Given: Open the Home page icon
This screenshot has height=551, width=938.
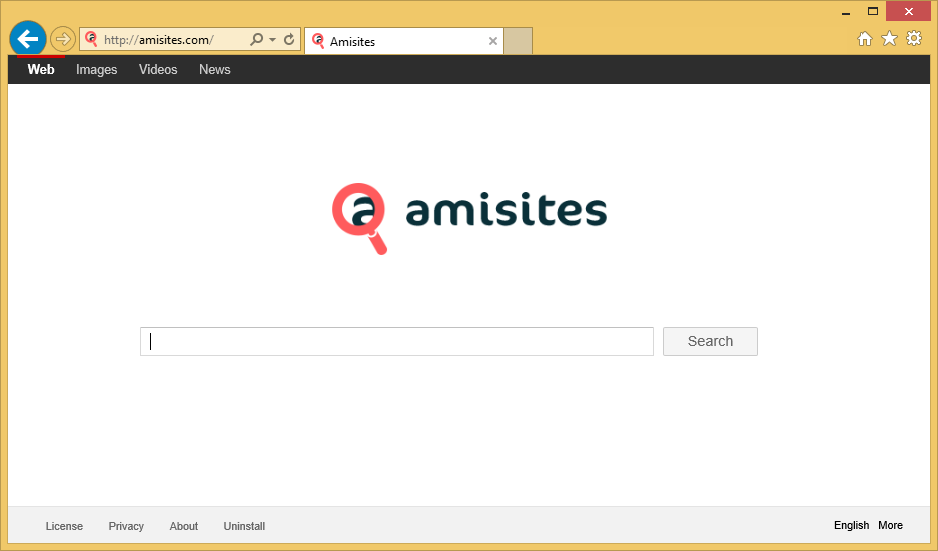Looking at the screenshot, I should point(865,39).
